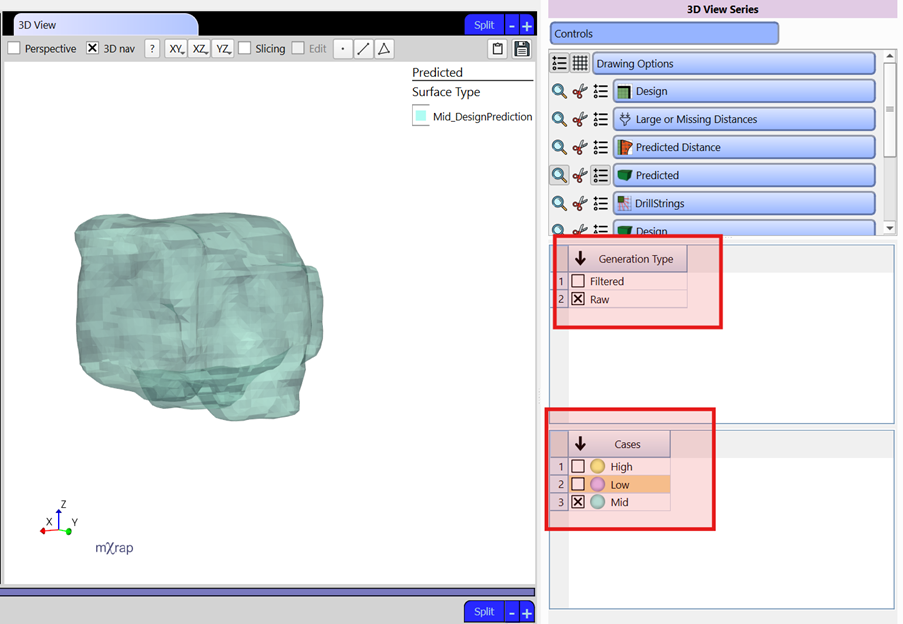Select the line drawing tool
The image size is (903, 624).
361,48
